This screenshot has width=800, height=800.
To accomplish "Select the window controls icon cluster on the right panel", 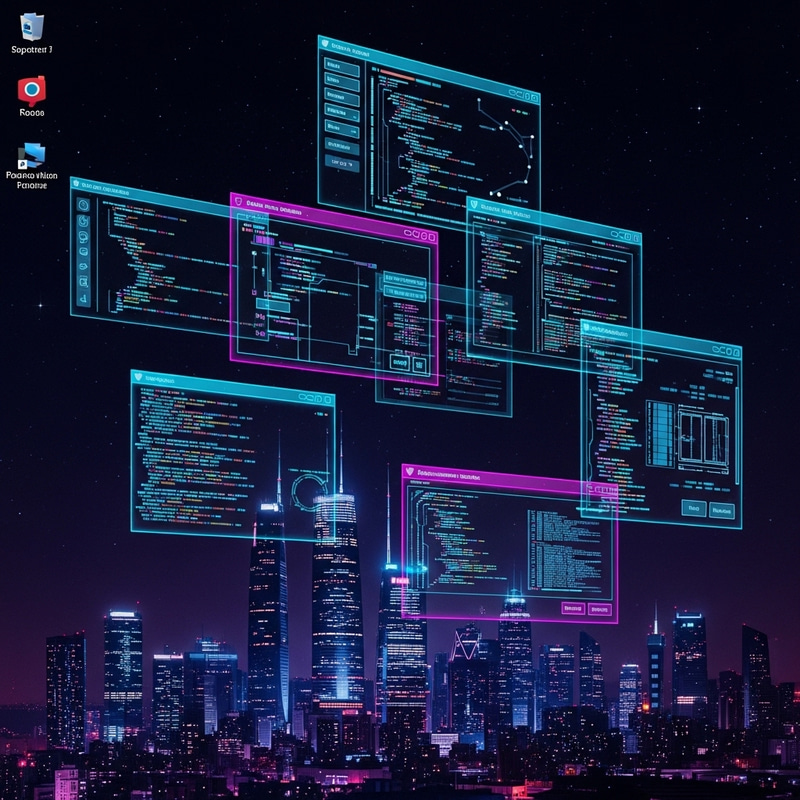I will (727, 350).
